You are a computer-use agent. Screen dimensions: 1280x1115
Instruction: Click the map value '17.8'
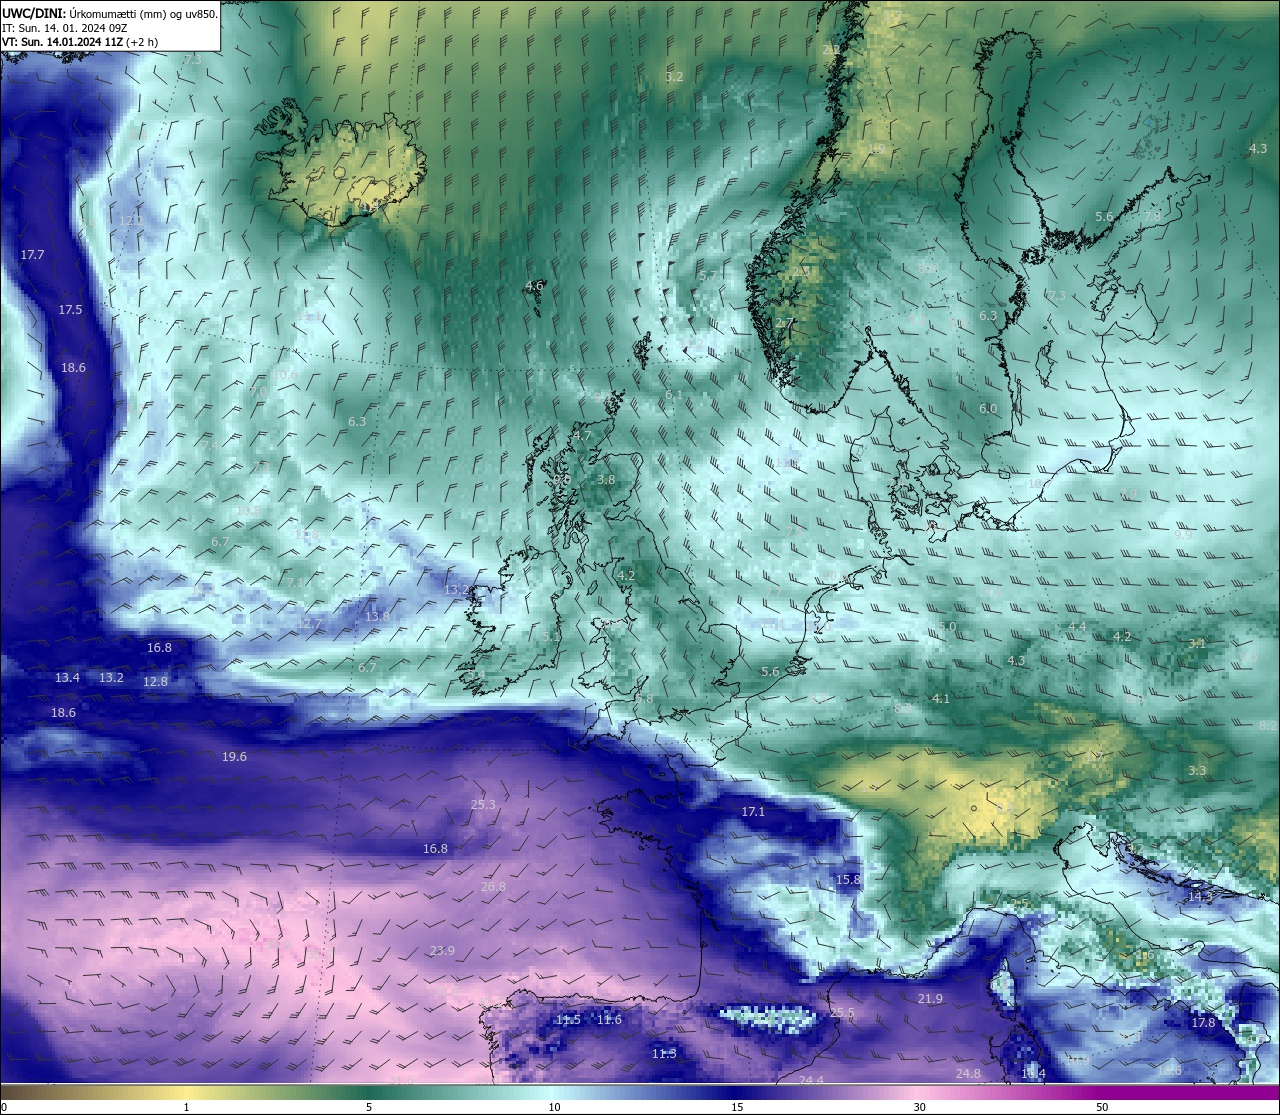click(1203, 1023)
